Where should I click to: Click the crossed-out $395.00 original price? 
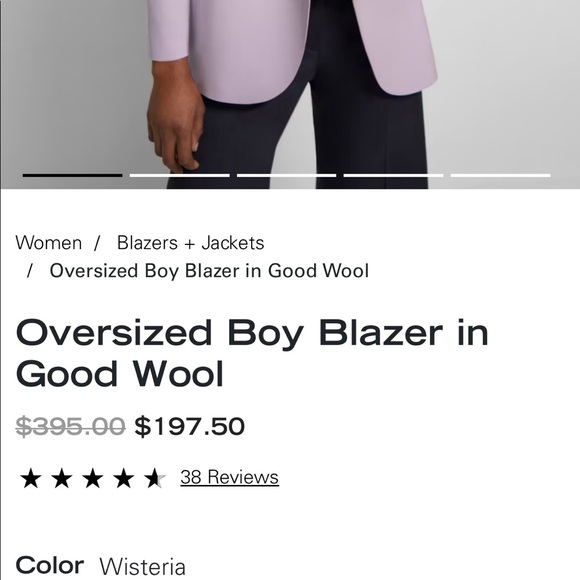70,426
